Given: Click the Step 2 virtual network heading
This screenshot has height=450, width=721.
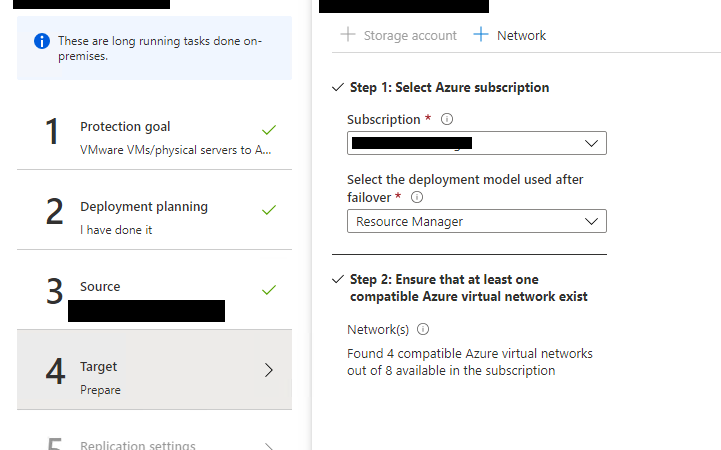Looking at the screenshot, I should pyautogui.click(x=469, y=288).
